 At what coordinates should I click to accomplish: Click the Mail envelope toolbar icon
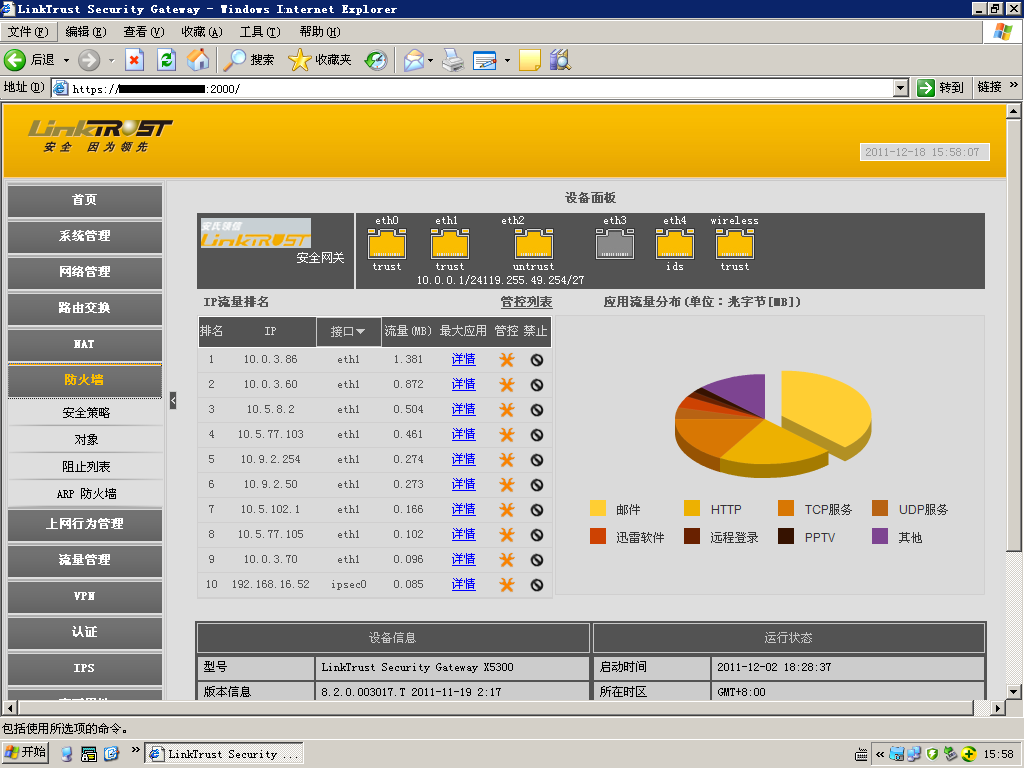click(414, 60)
